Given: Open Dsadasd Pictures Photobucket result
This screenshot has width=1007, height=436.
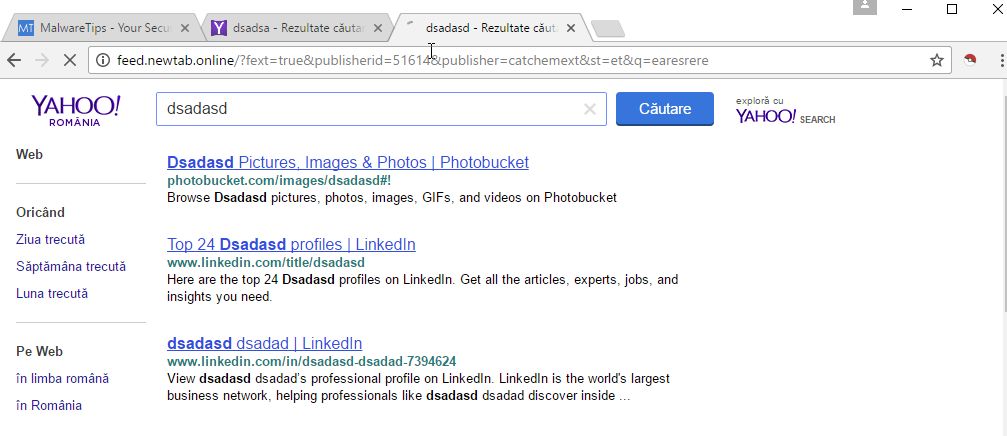Looking at the screenshot, I should 347,162.
